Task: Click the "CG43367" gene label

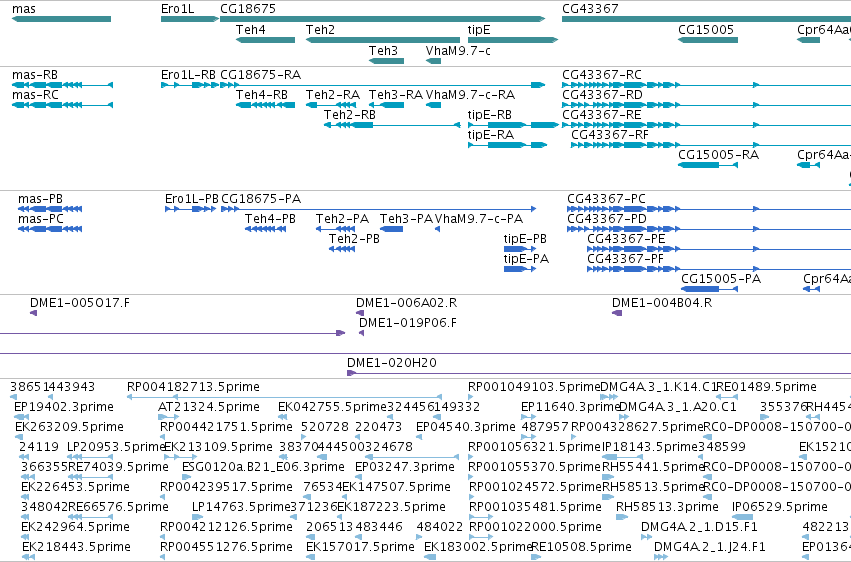Action: click(590, 9)
